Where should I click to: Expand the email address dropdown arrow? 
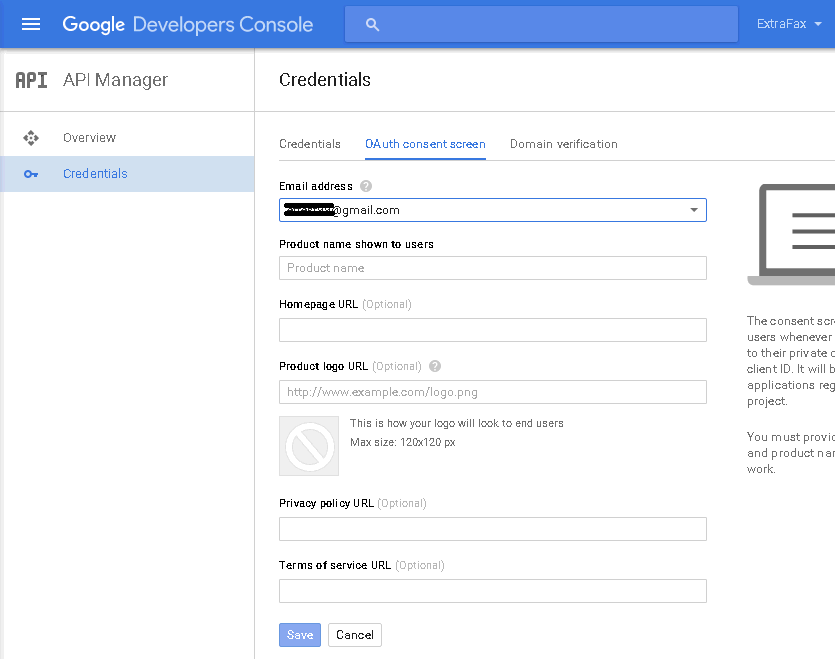[x=694, y=210]
